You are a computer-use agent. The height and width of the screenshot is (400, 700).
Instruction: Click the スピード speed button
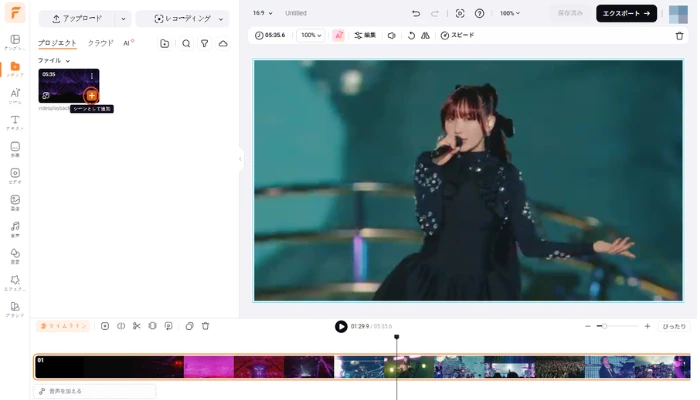pyautogui.click(x=457, y=35)
